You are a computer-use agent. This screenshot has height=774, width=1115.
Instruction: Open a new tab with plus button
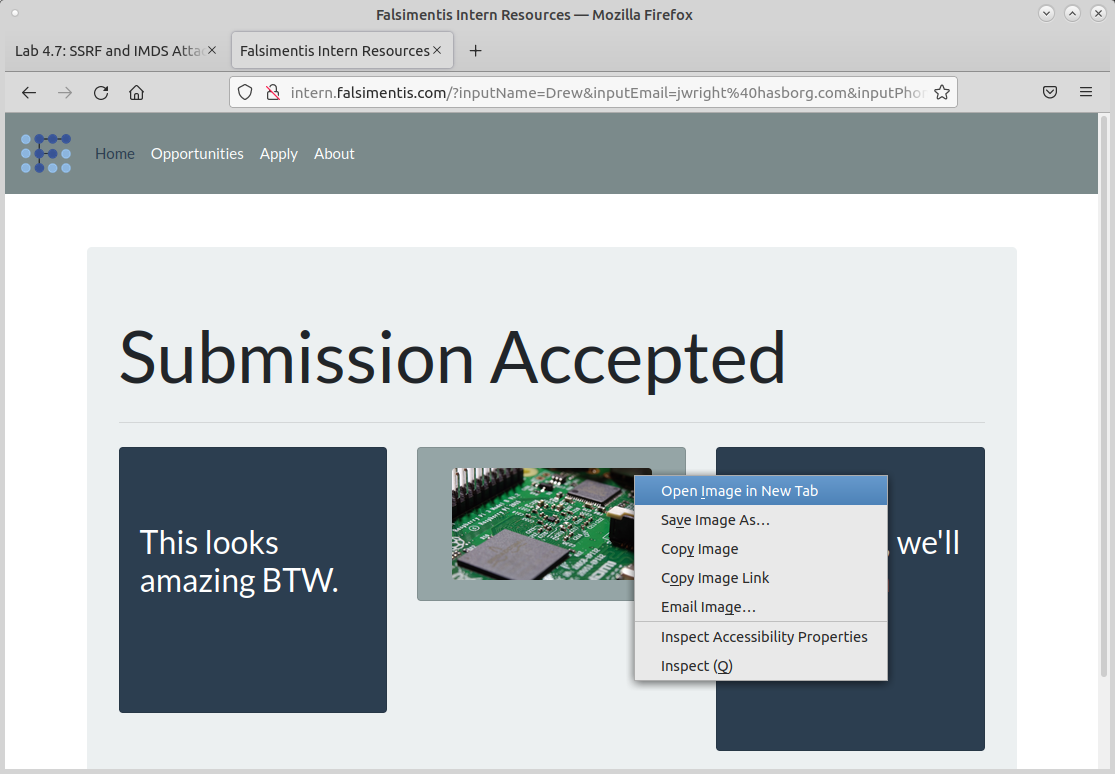coord(476,51)
